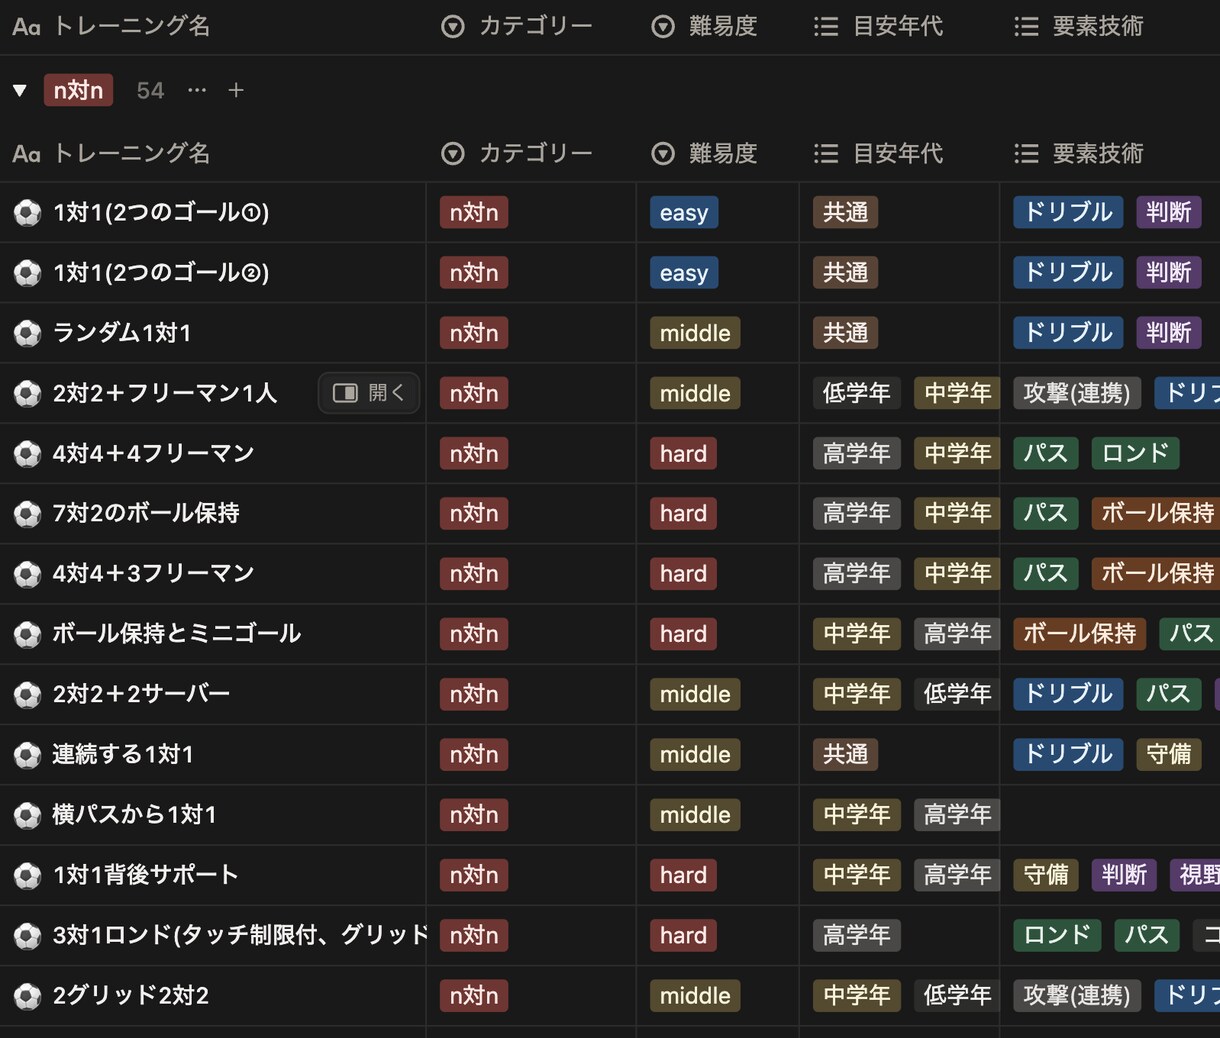Click 攻撃(連携) tag in 2グリッド2対2 row
Screen dimensions: 1220x1038
tap(1077, 996)
